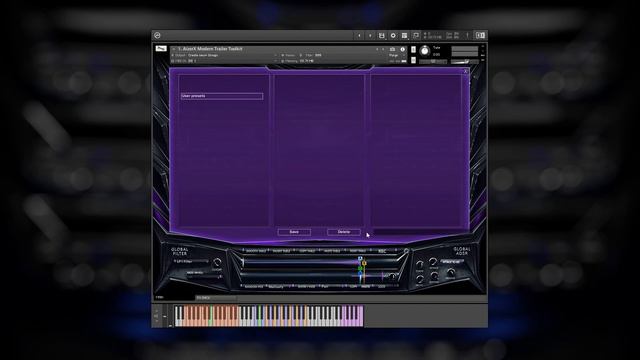This screenshot has height=360, width=640.
Task: Click the panic exclamation icon in header
Action: [x=467, y=36]
